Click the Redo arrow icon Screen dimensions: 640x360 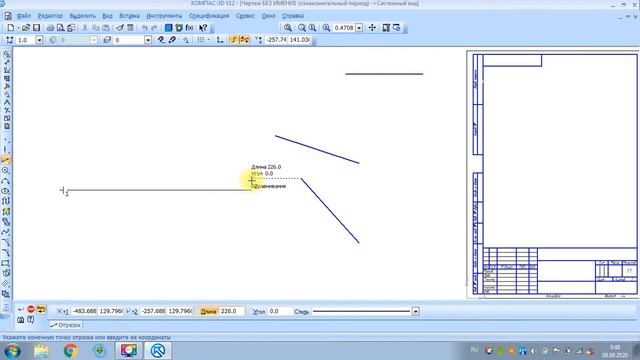(x=154, y=28)
